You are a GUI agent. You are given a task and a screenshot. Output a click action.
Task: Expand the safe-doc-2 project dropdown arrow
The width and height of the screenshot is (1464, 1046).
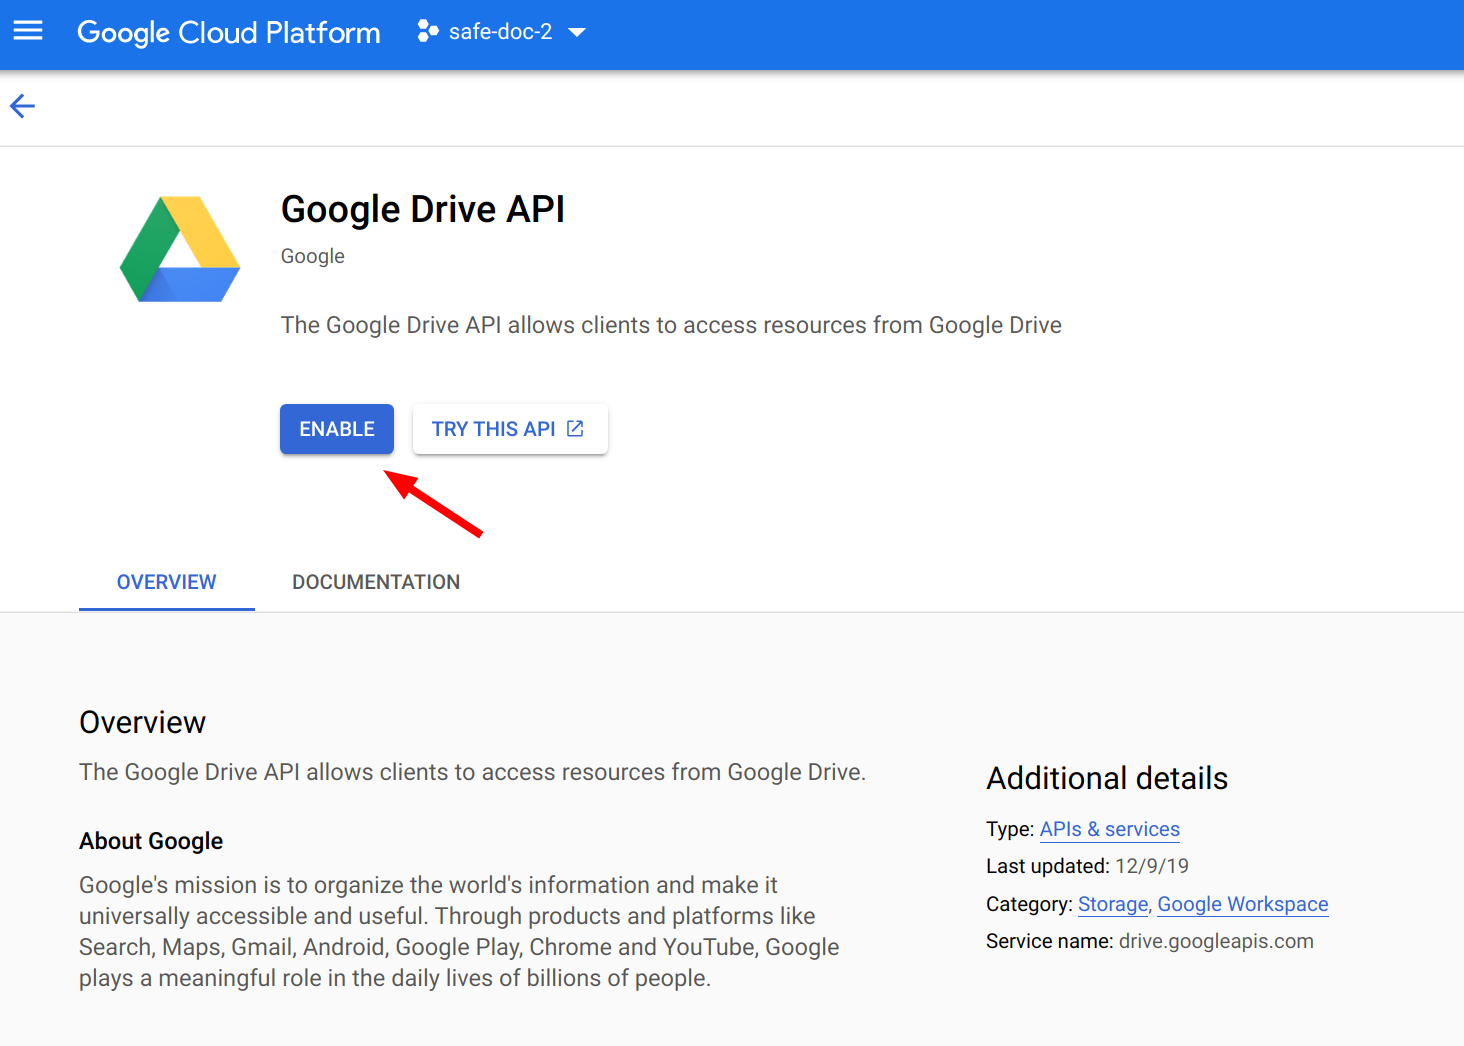tap(577, 32)
